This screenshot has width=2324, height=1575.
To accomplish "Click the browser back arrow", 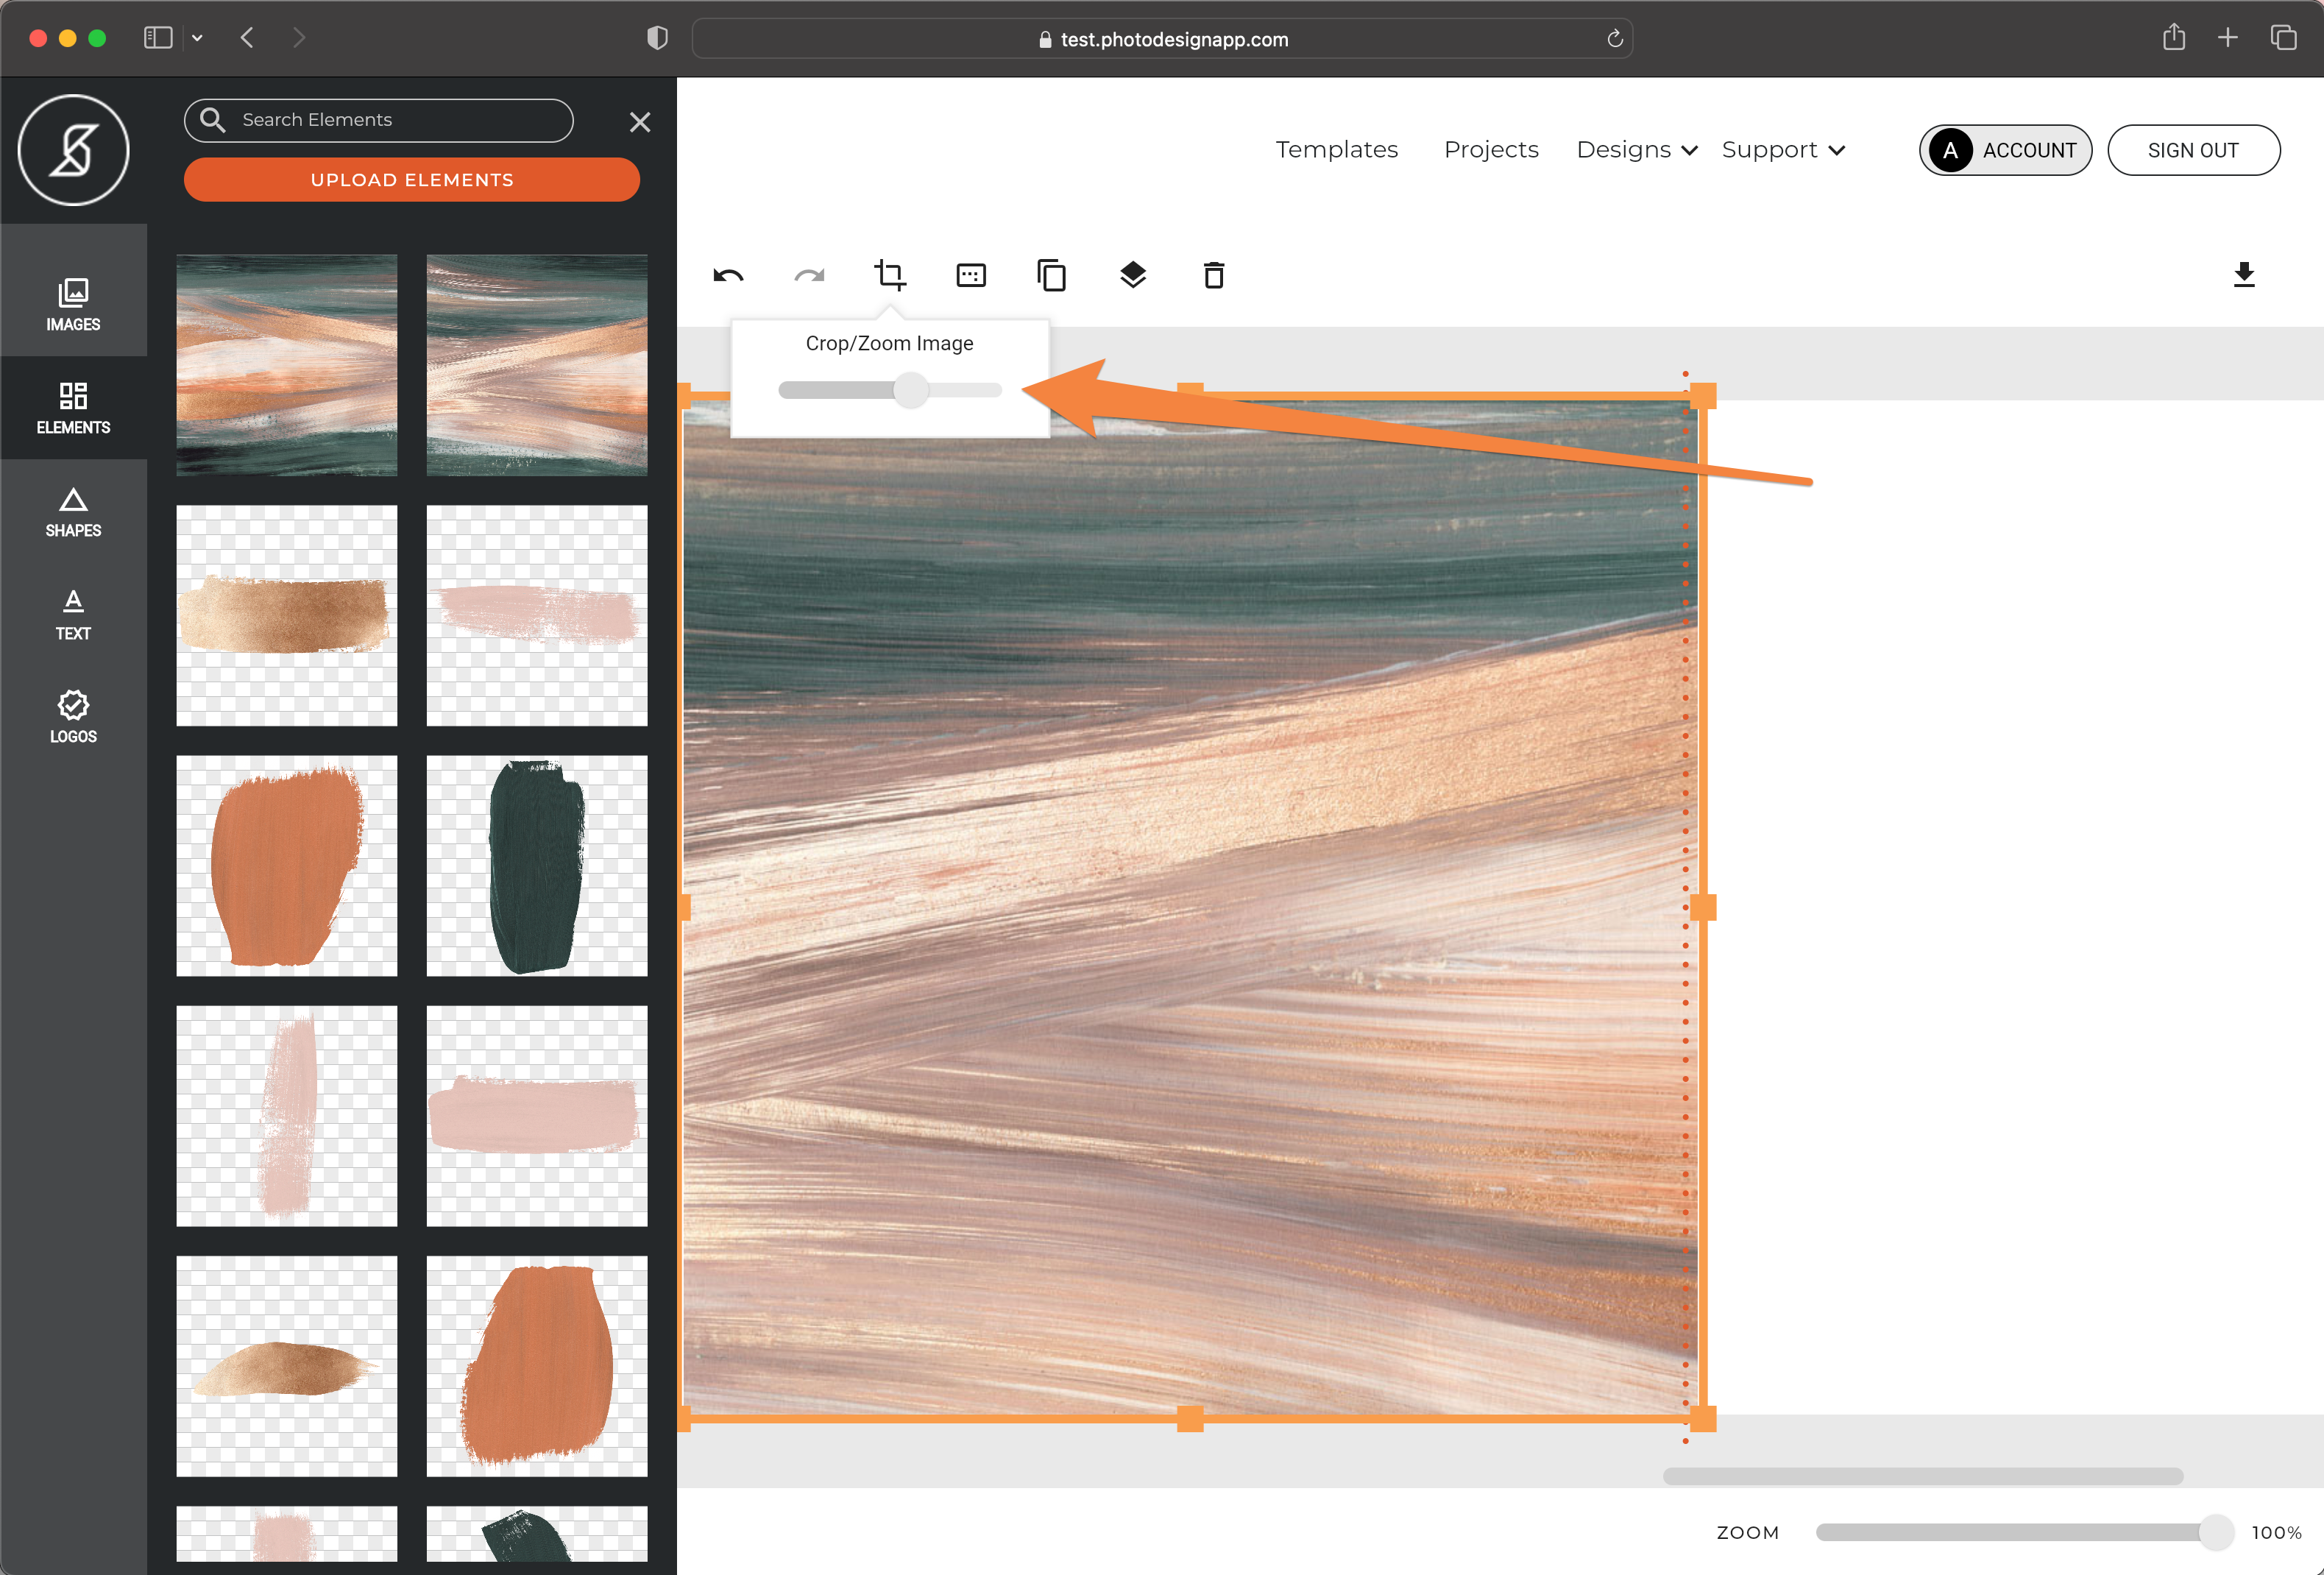I will click(247, 38).
